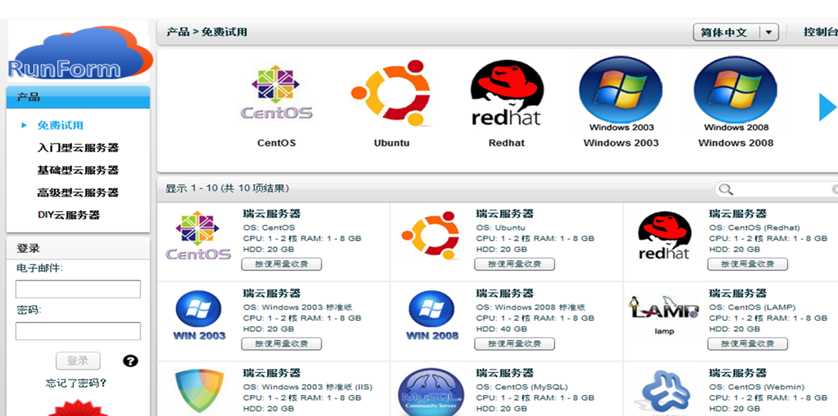
Task: Focus the 密码 input field
Action: pos(78,332)
